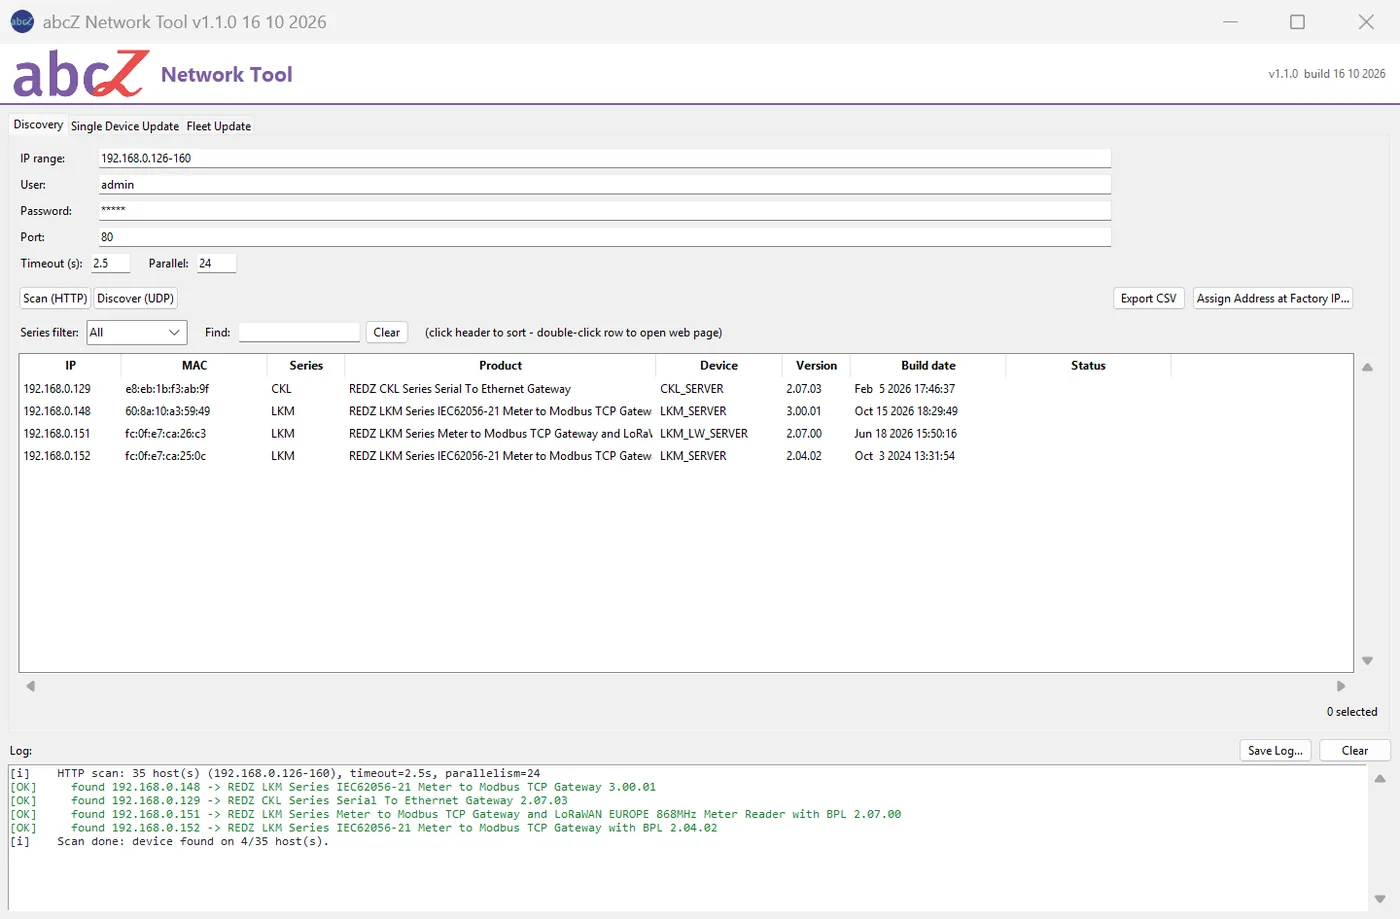Open the Discovery tab
Screen dimensions: 1400x919
(x=38, y=125)
